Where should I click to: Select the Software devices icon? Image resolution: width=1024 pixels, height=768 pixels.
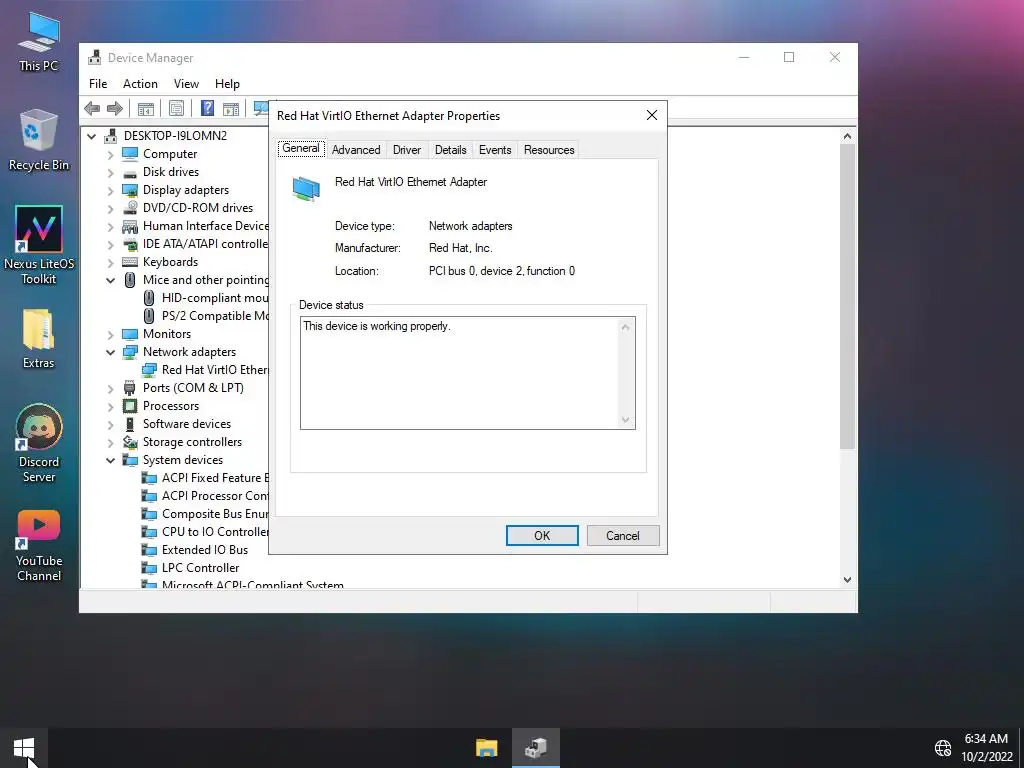click(130, 424)
